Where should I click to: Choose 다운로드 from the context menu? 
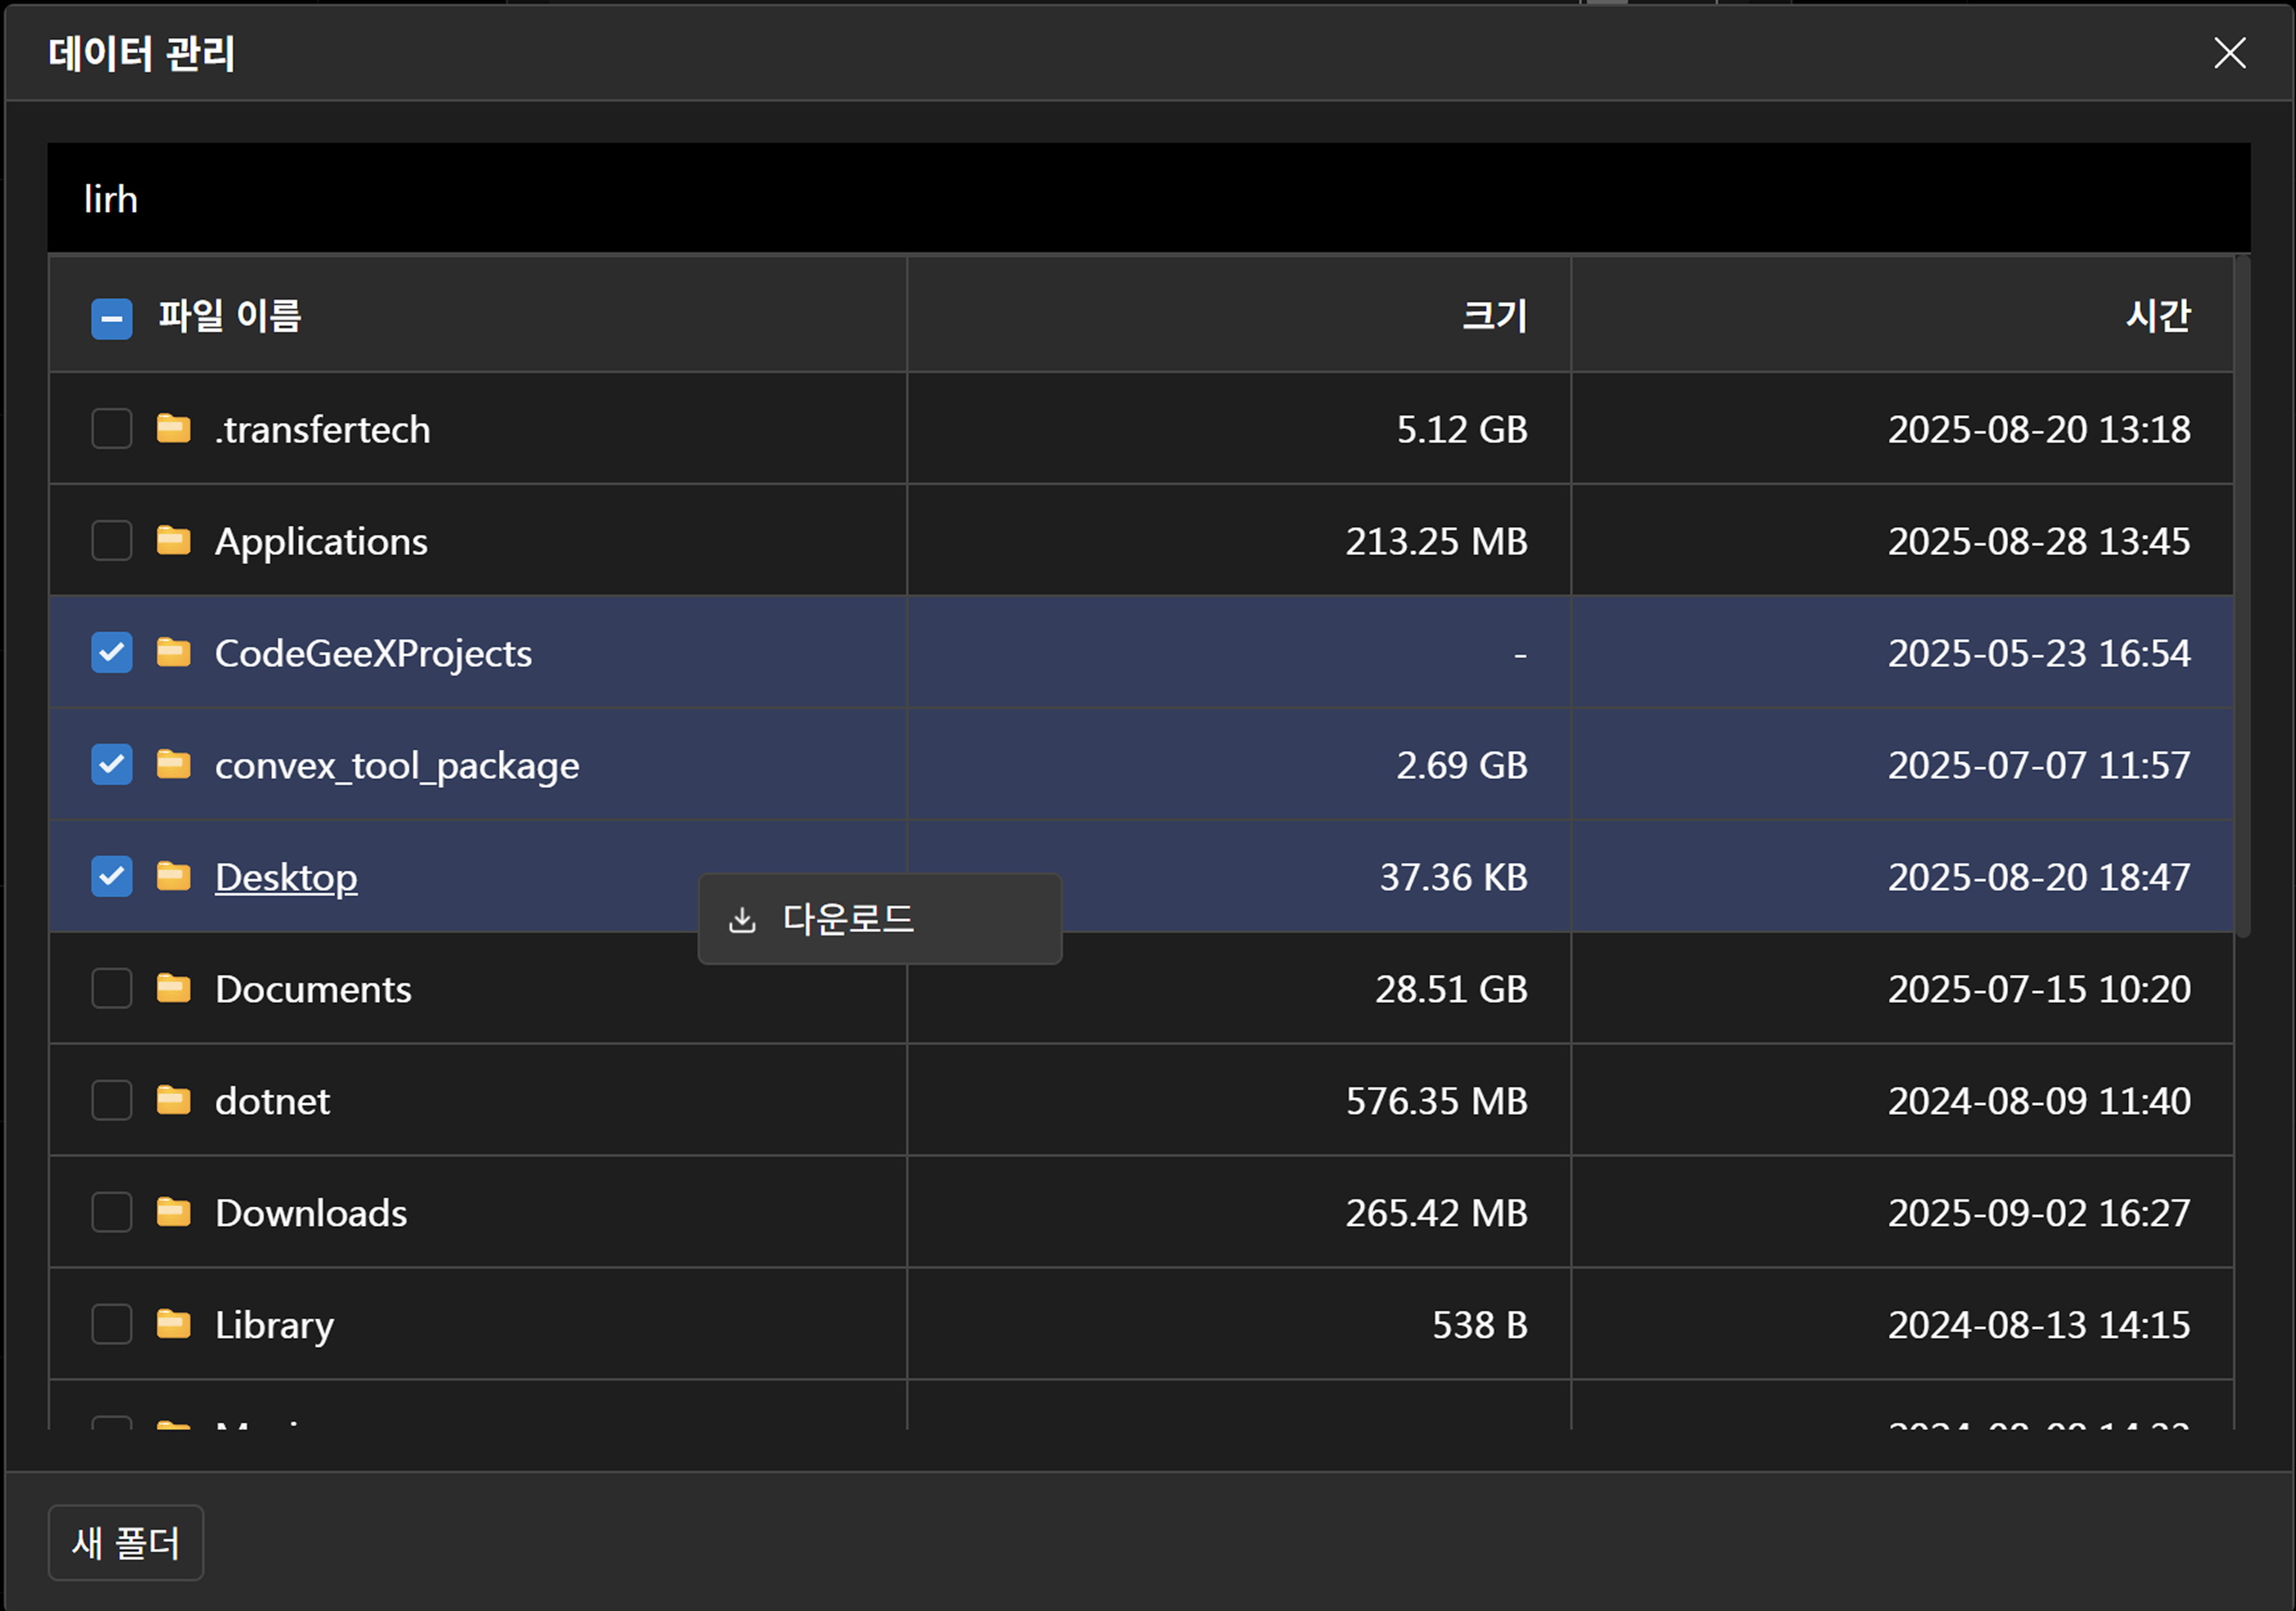848,920
